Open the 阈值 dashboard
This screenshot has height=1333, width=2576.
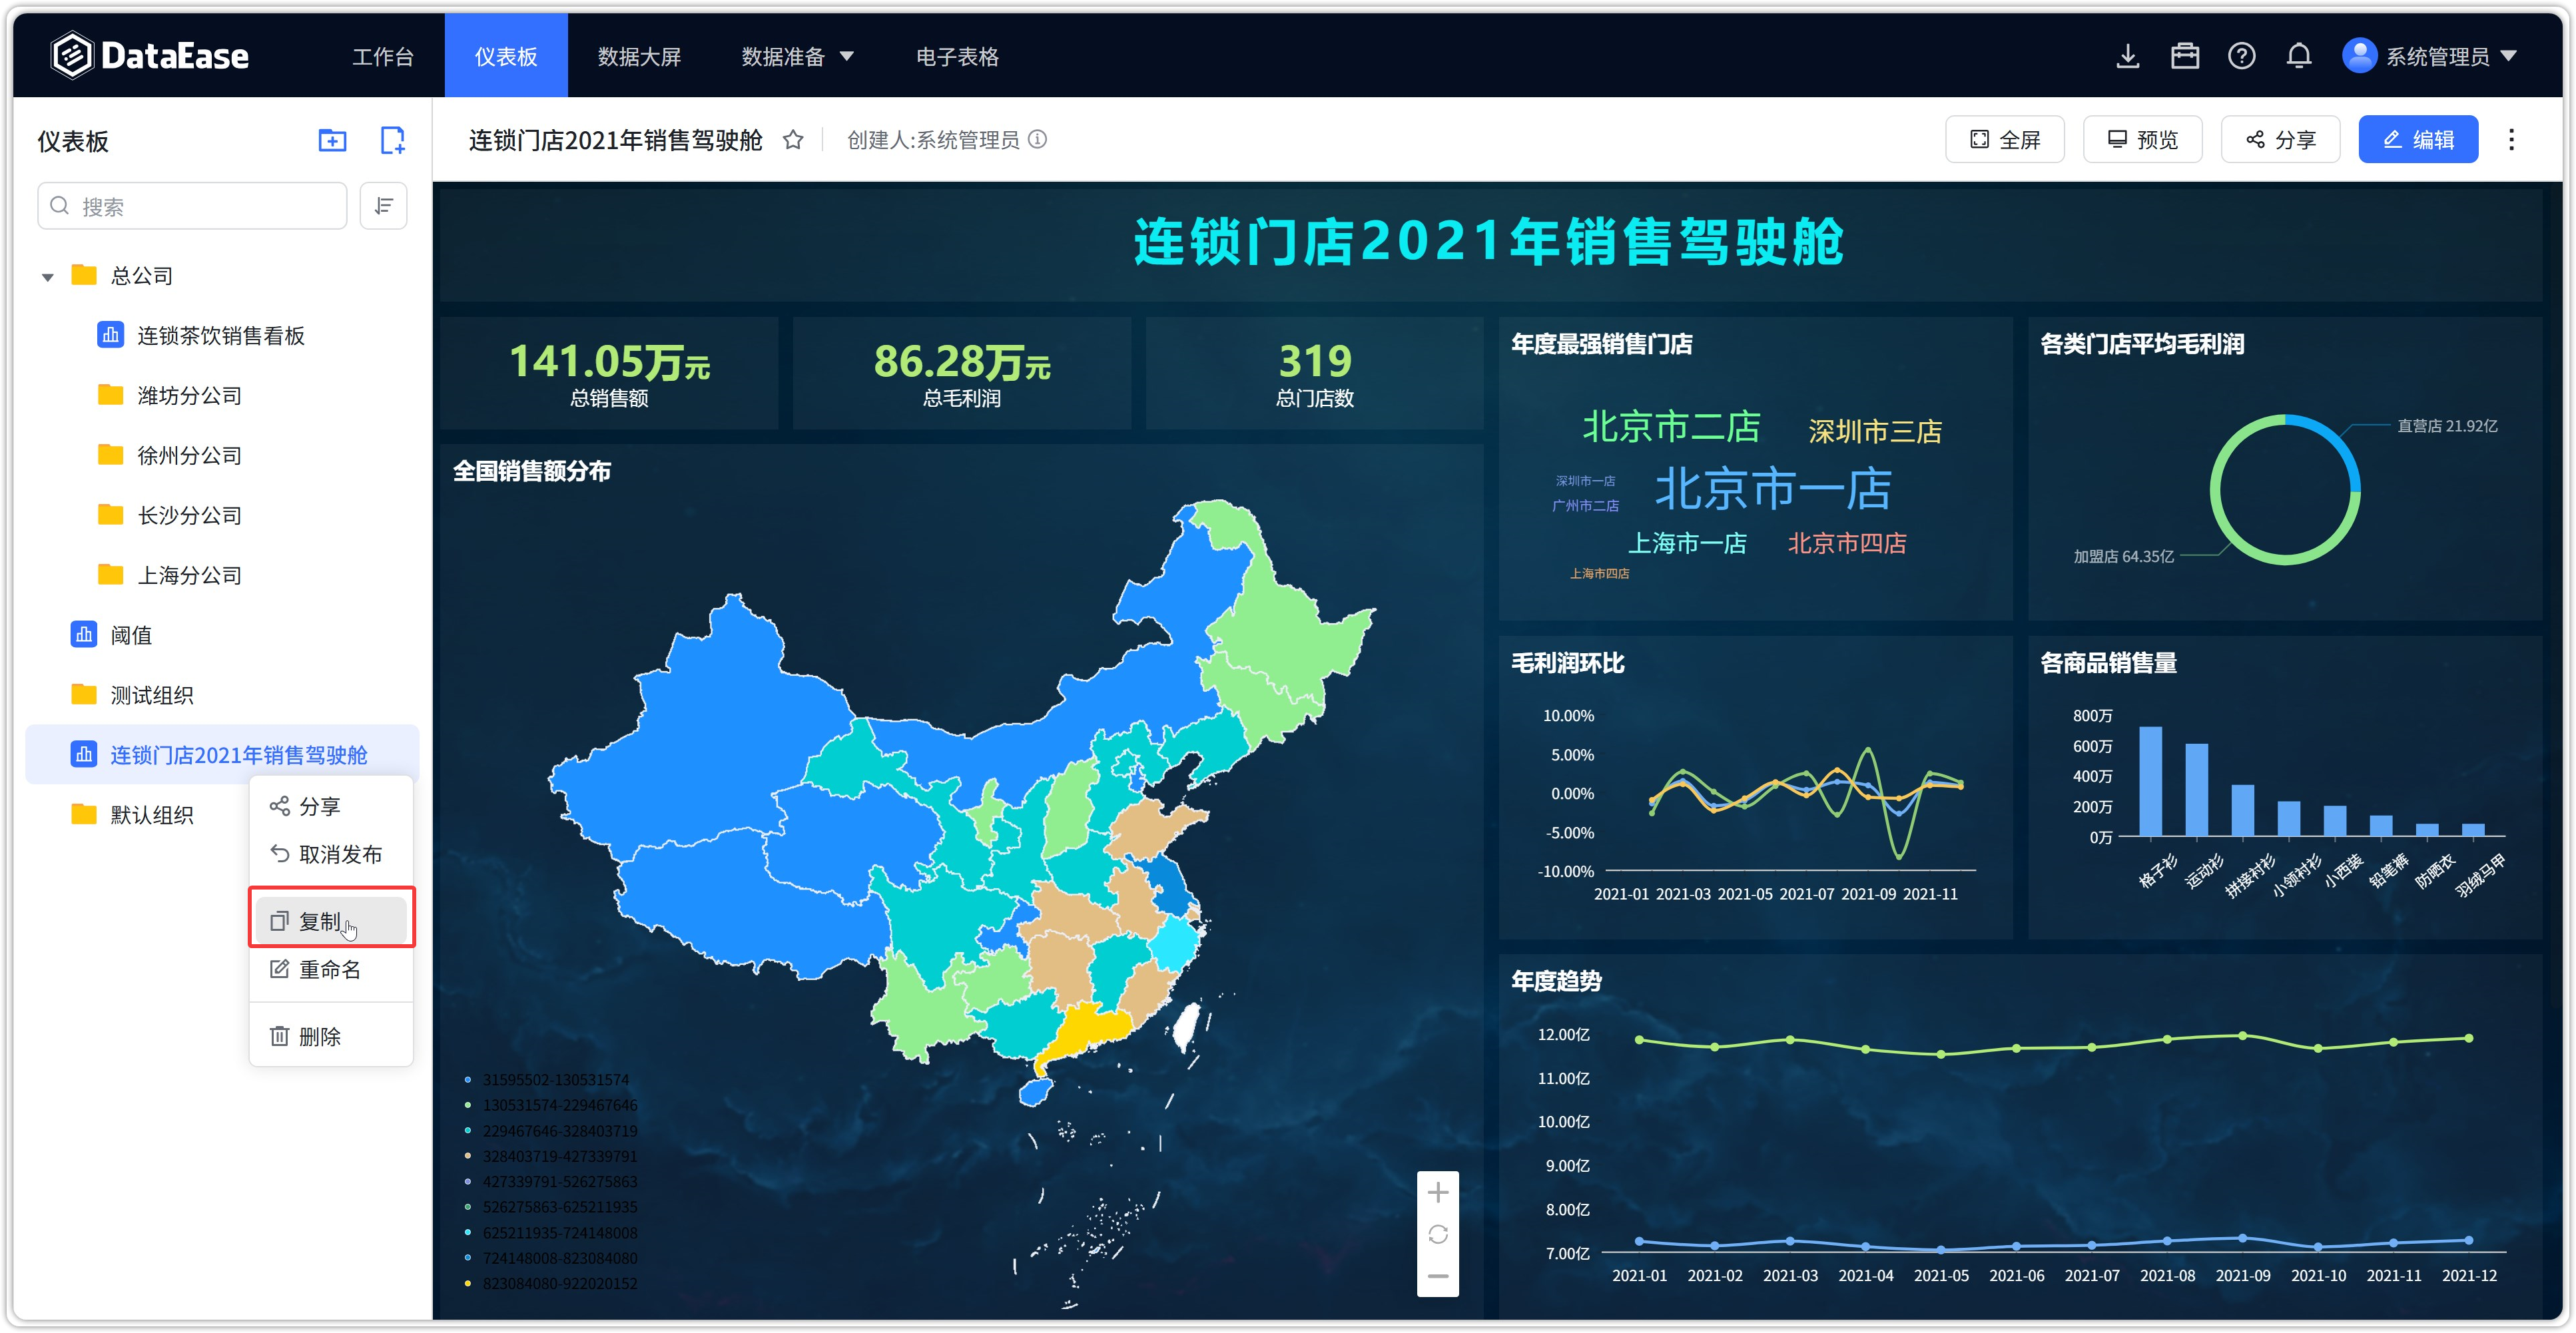[x=131, y=635]
